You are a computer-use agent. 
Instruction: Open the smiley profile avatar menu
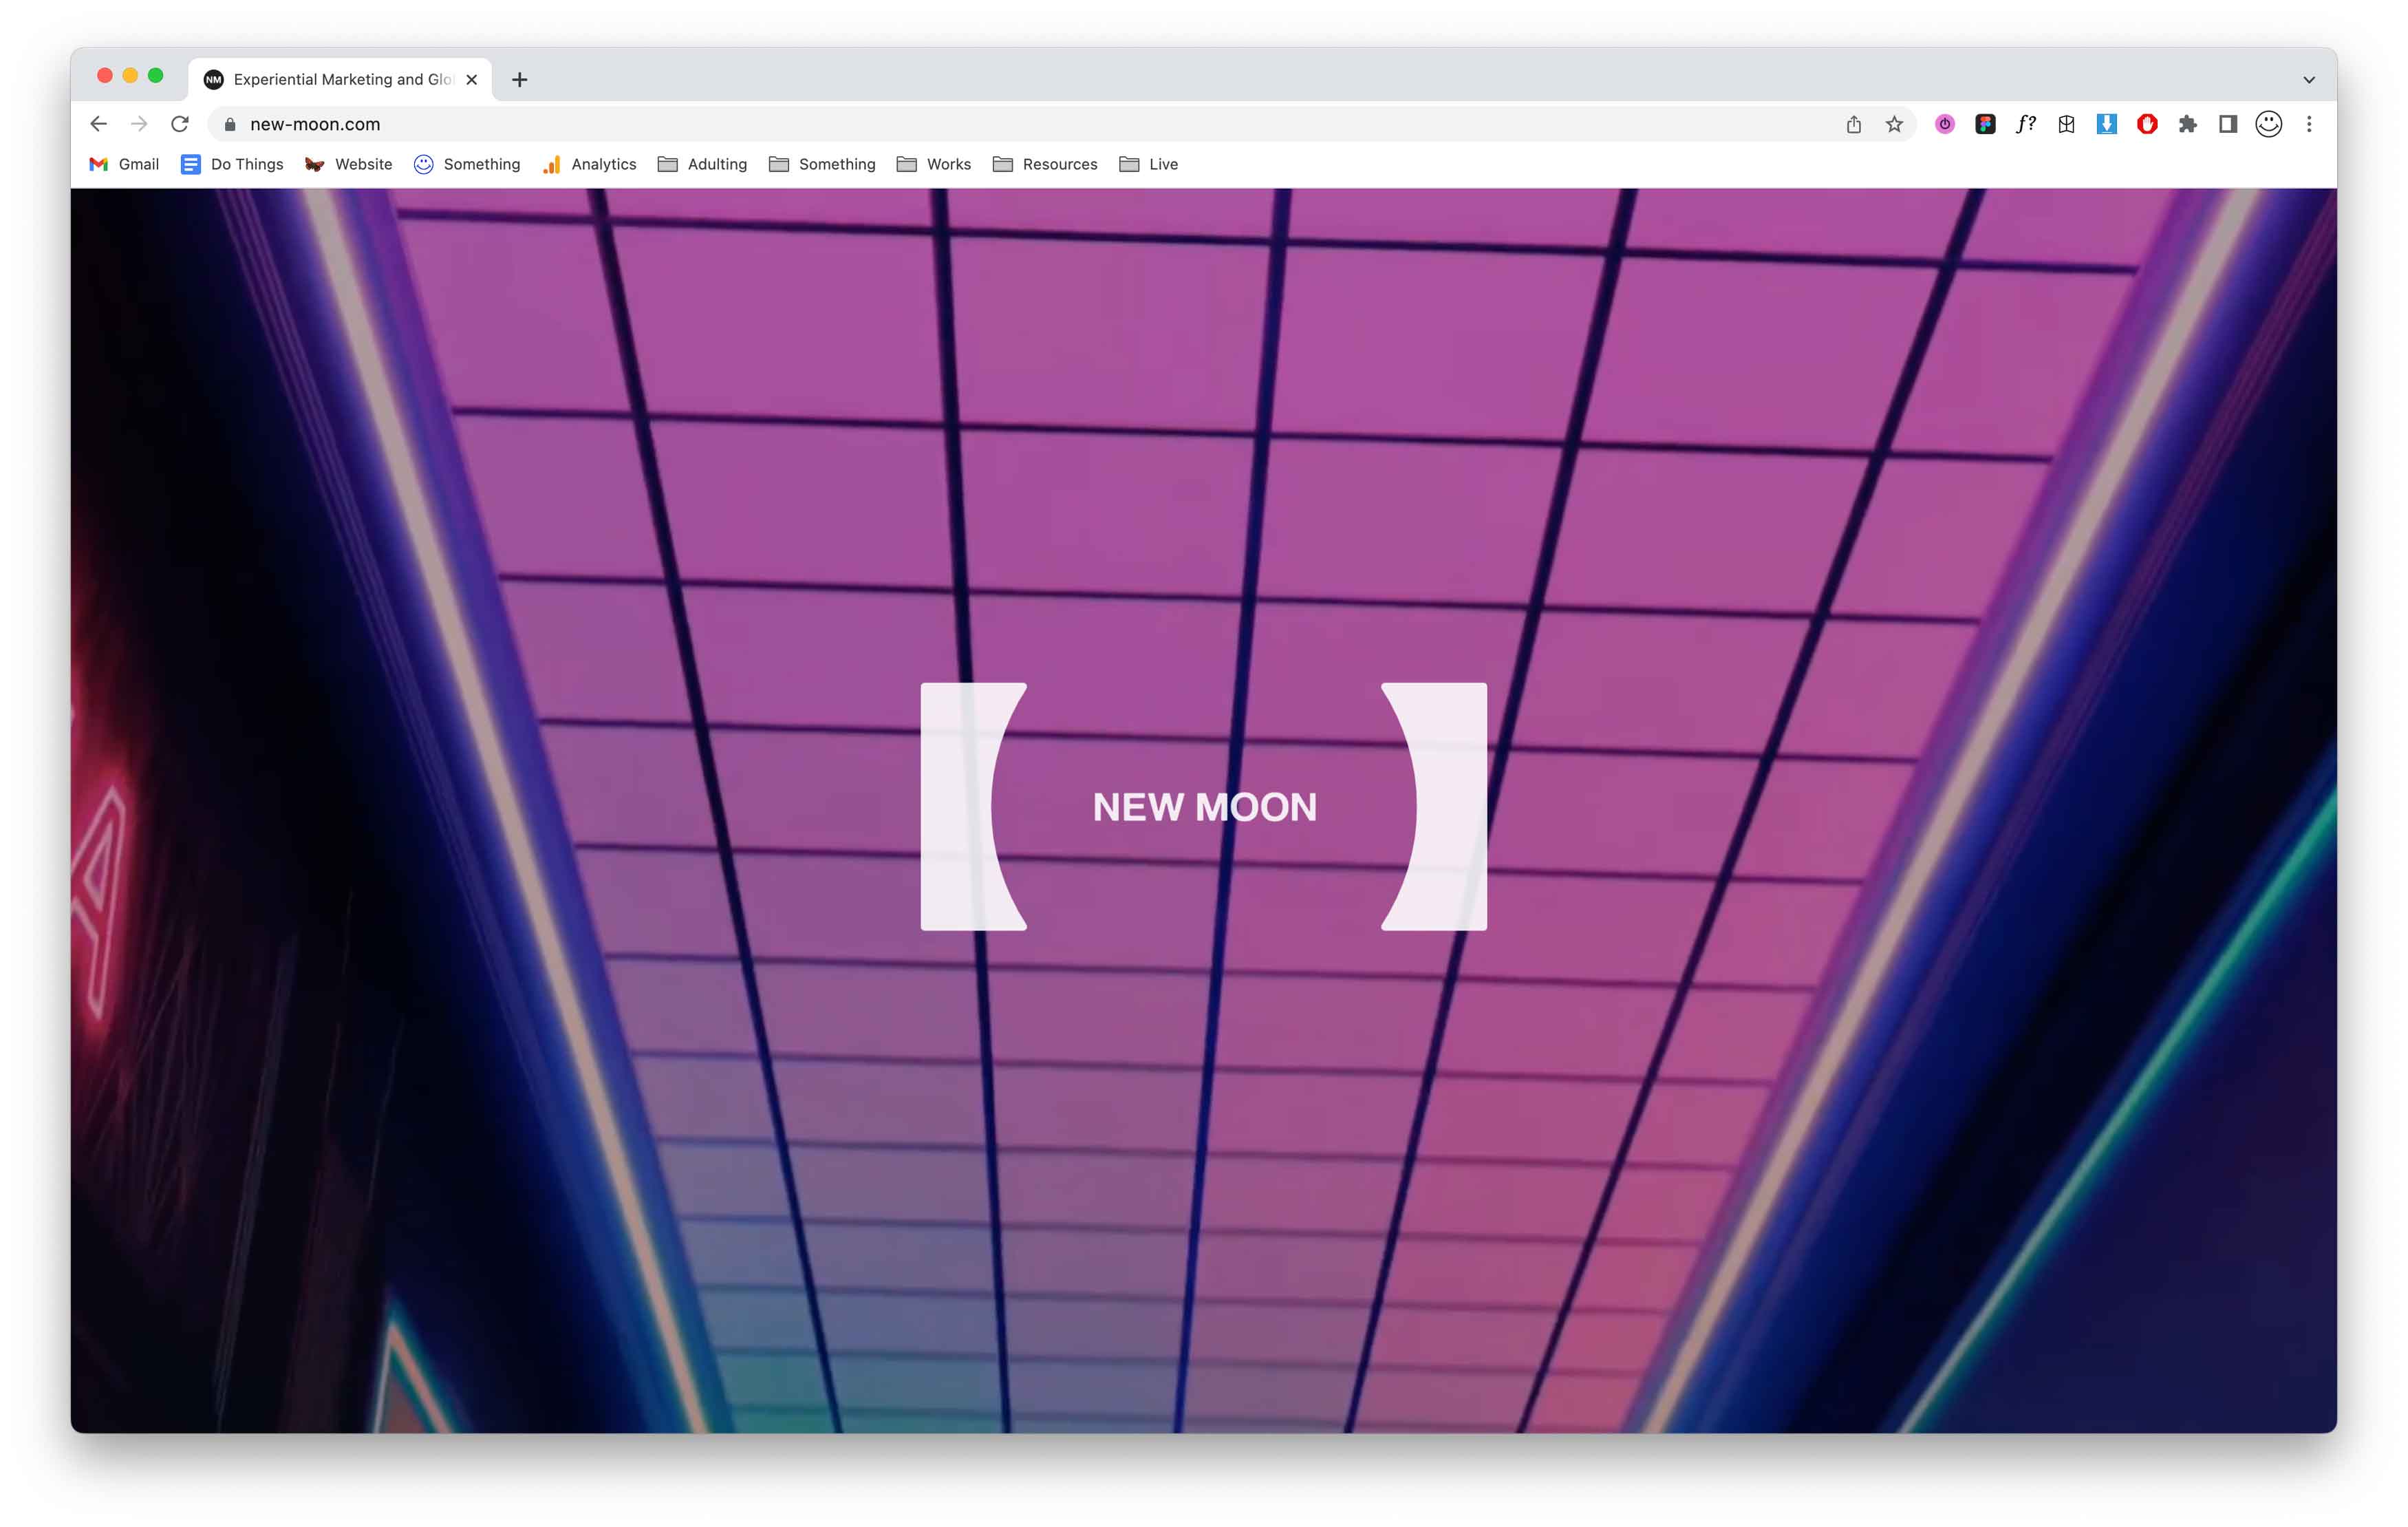point(2268,124)
